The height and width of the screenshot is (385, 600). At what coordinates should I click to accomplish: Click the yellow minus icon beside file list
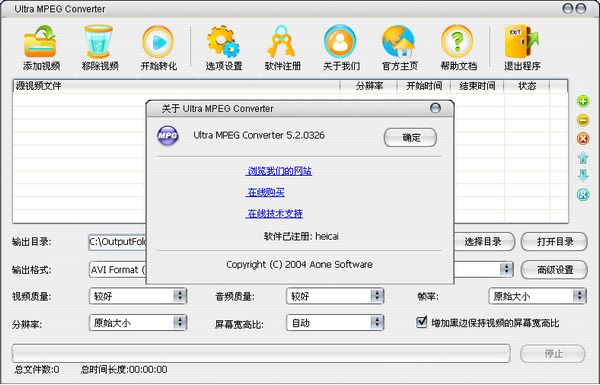pyautogui.click(x=583, y=120)
